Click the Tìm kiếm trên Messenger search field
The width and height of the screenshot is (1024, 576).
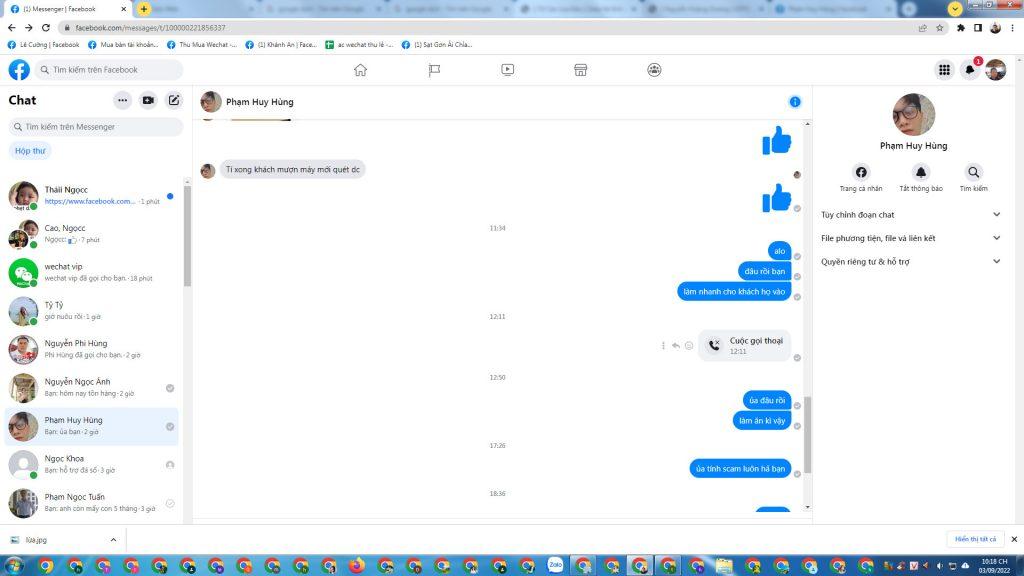coord(96,127)
